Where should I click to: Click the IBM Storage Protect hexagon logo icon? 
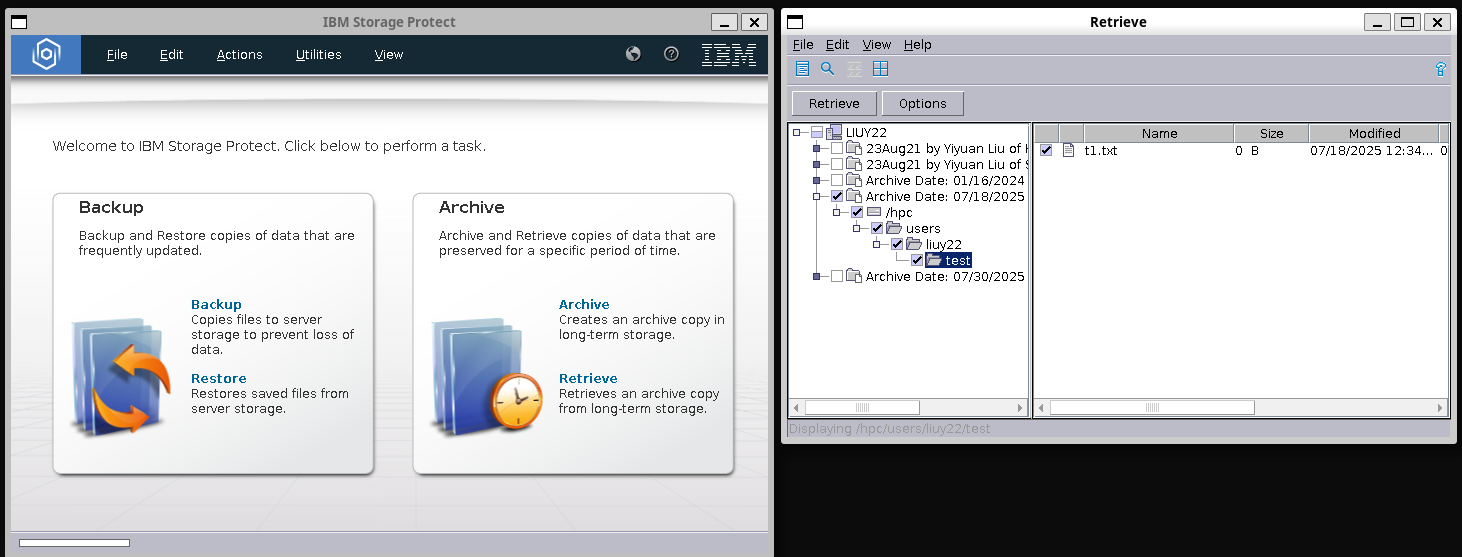click(x=46, y=55)
